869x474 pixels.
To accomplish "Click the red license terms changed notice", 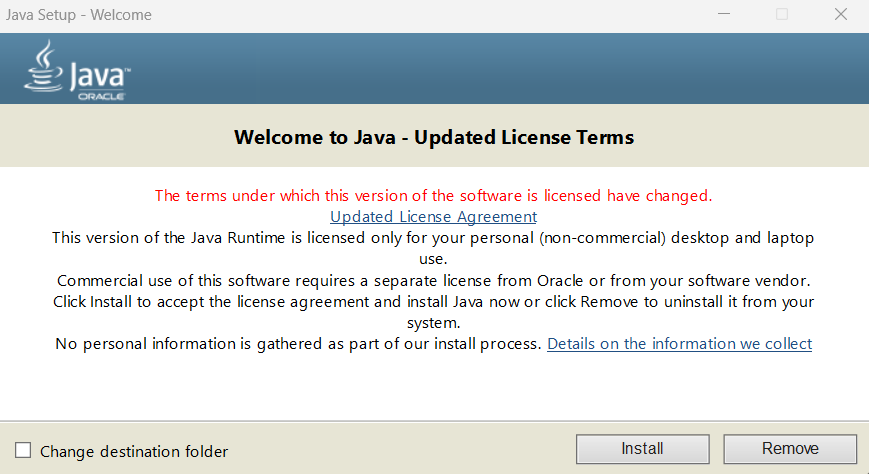I will tap(433, 196).
